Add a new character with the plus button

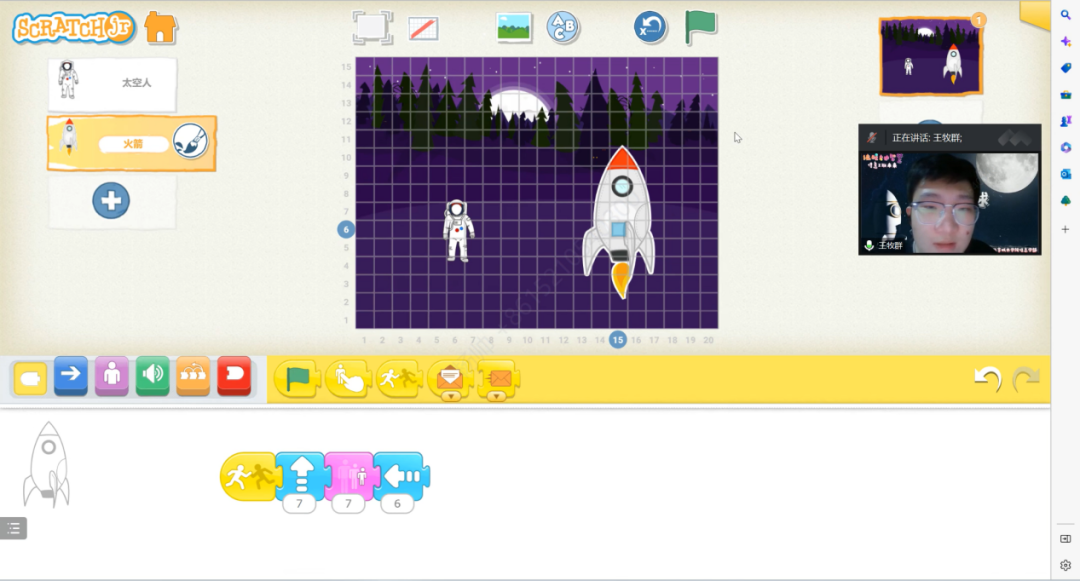[111, 200]
